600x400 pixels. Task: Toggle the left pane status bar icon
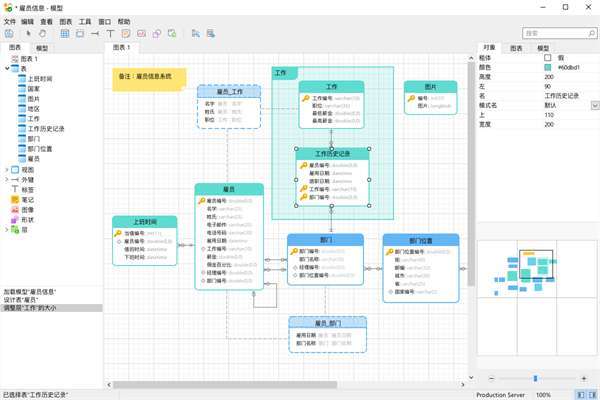(x=581, y=395)
